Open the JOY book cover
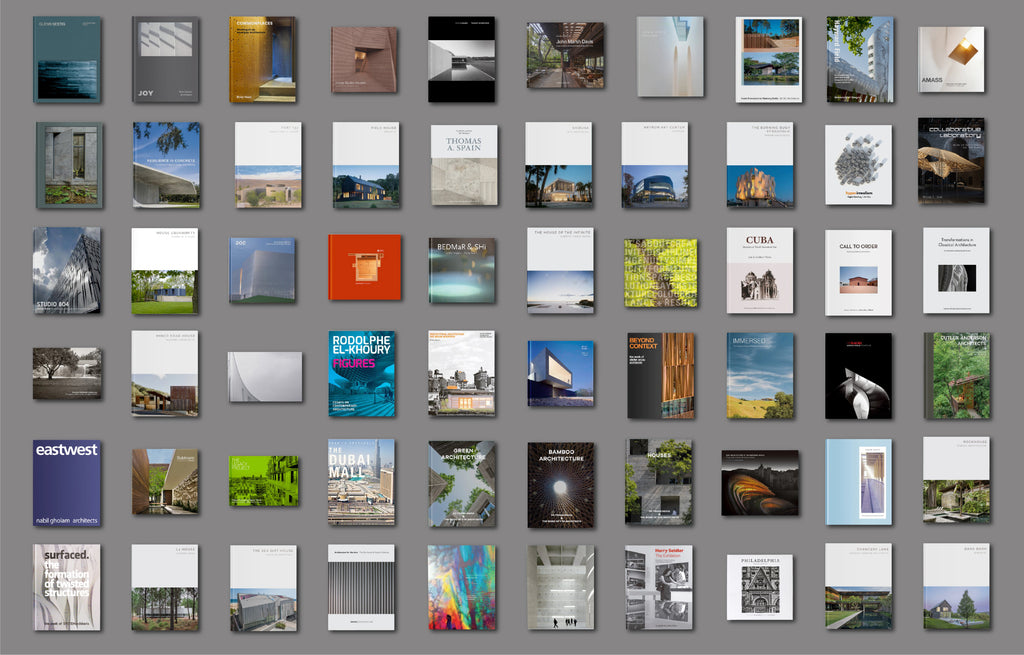The image size is (1024, 655). point(166,59)
